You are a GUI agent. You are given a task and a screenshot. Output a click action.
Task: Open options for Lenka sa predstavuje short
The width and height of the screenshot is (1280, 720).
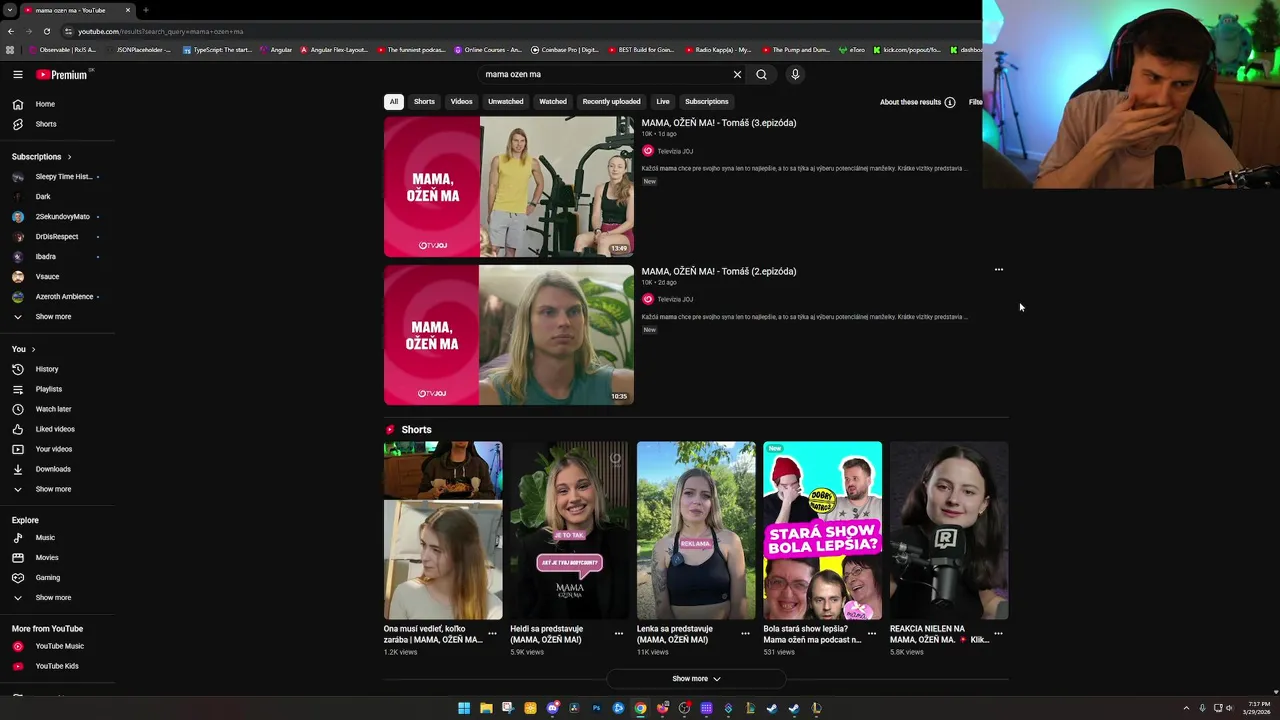tap(745, 634)
